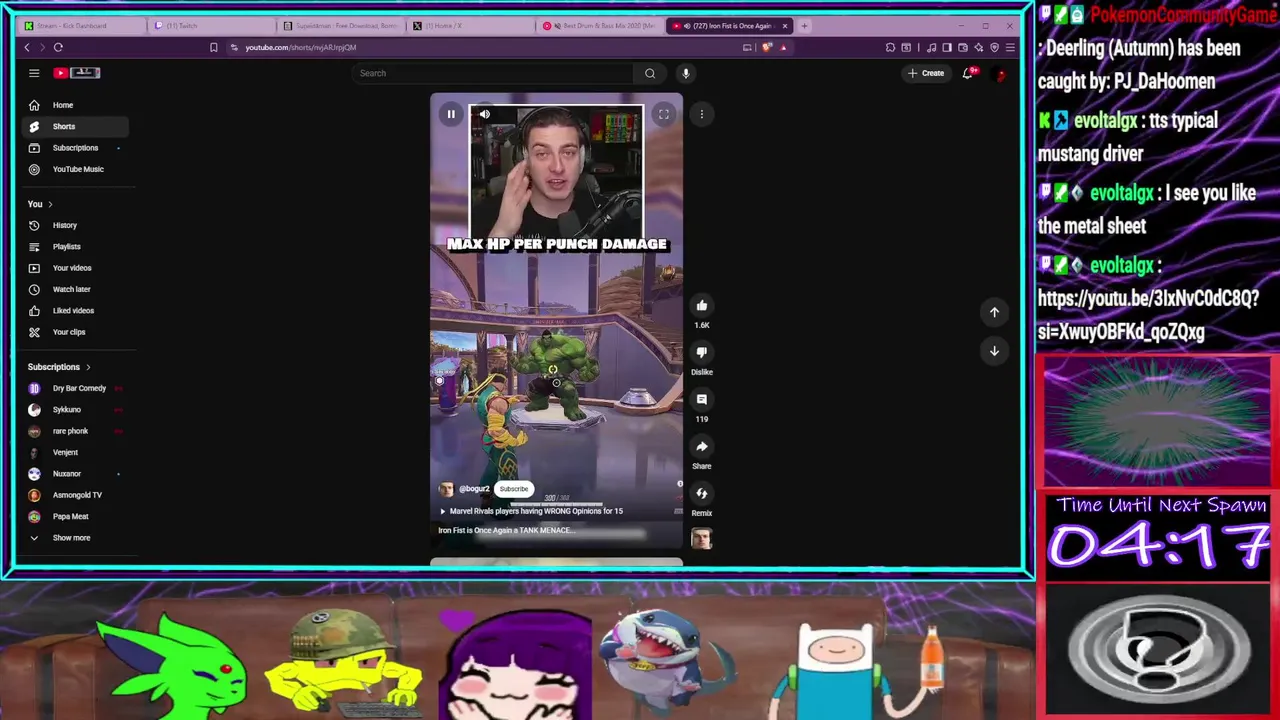This screenshot has width=1280, height=720.
Task: Open YouTube notifications bell
Action: pyautogui.click(x=968, y=73)
